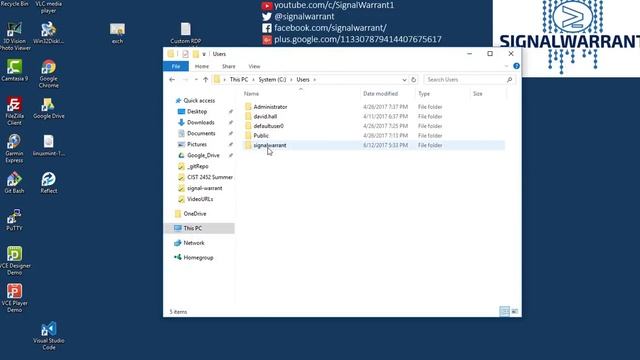The image size is (640, 360).
Task: Select Quick access in navigation pane
Action: pos(199,100)
